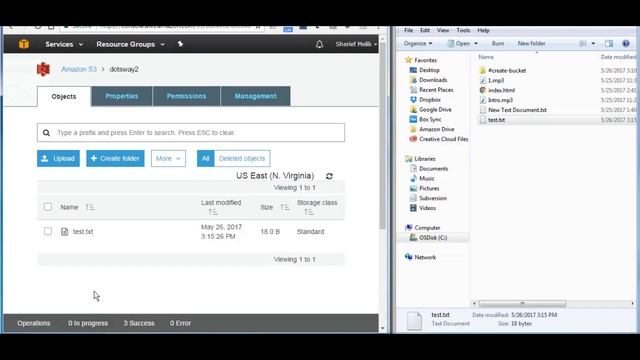Screen dimensions: 640x360
Task: Tick the checkbox for test.txt row
Action: click(48, 231)
